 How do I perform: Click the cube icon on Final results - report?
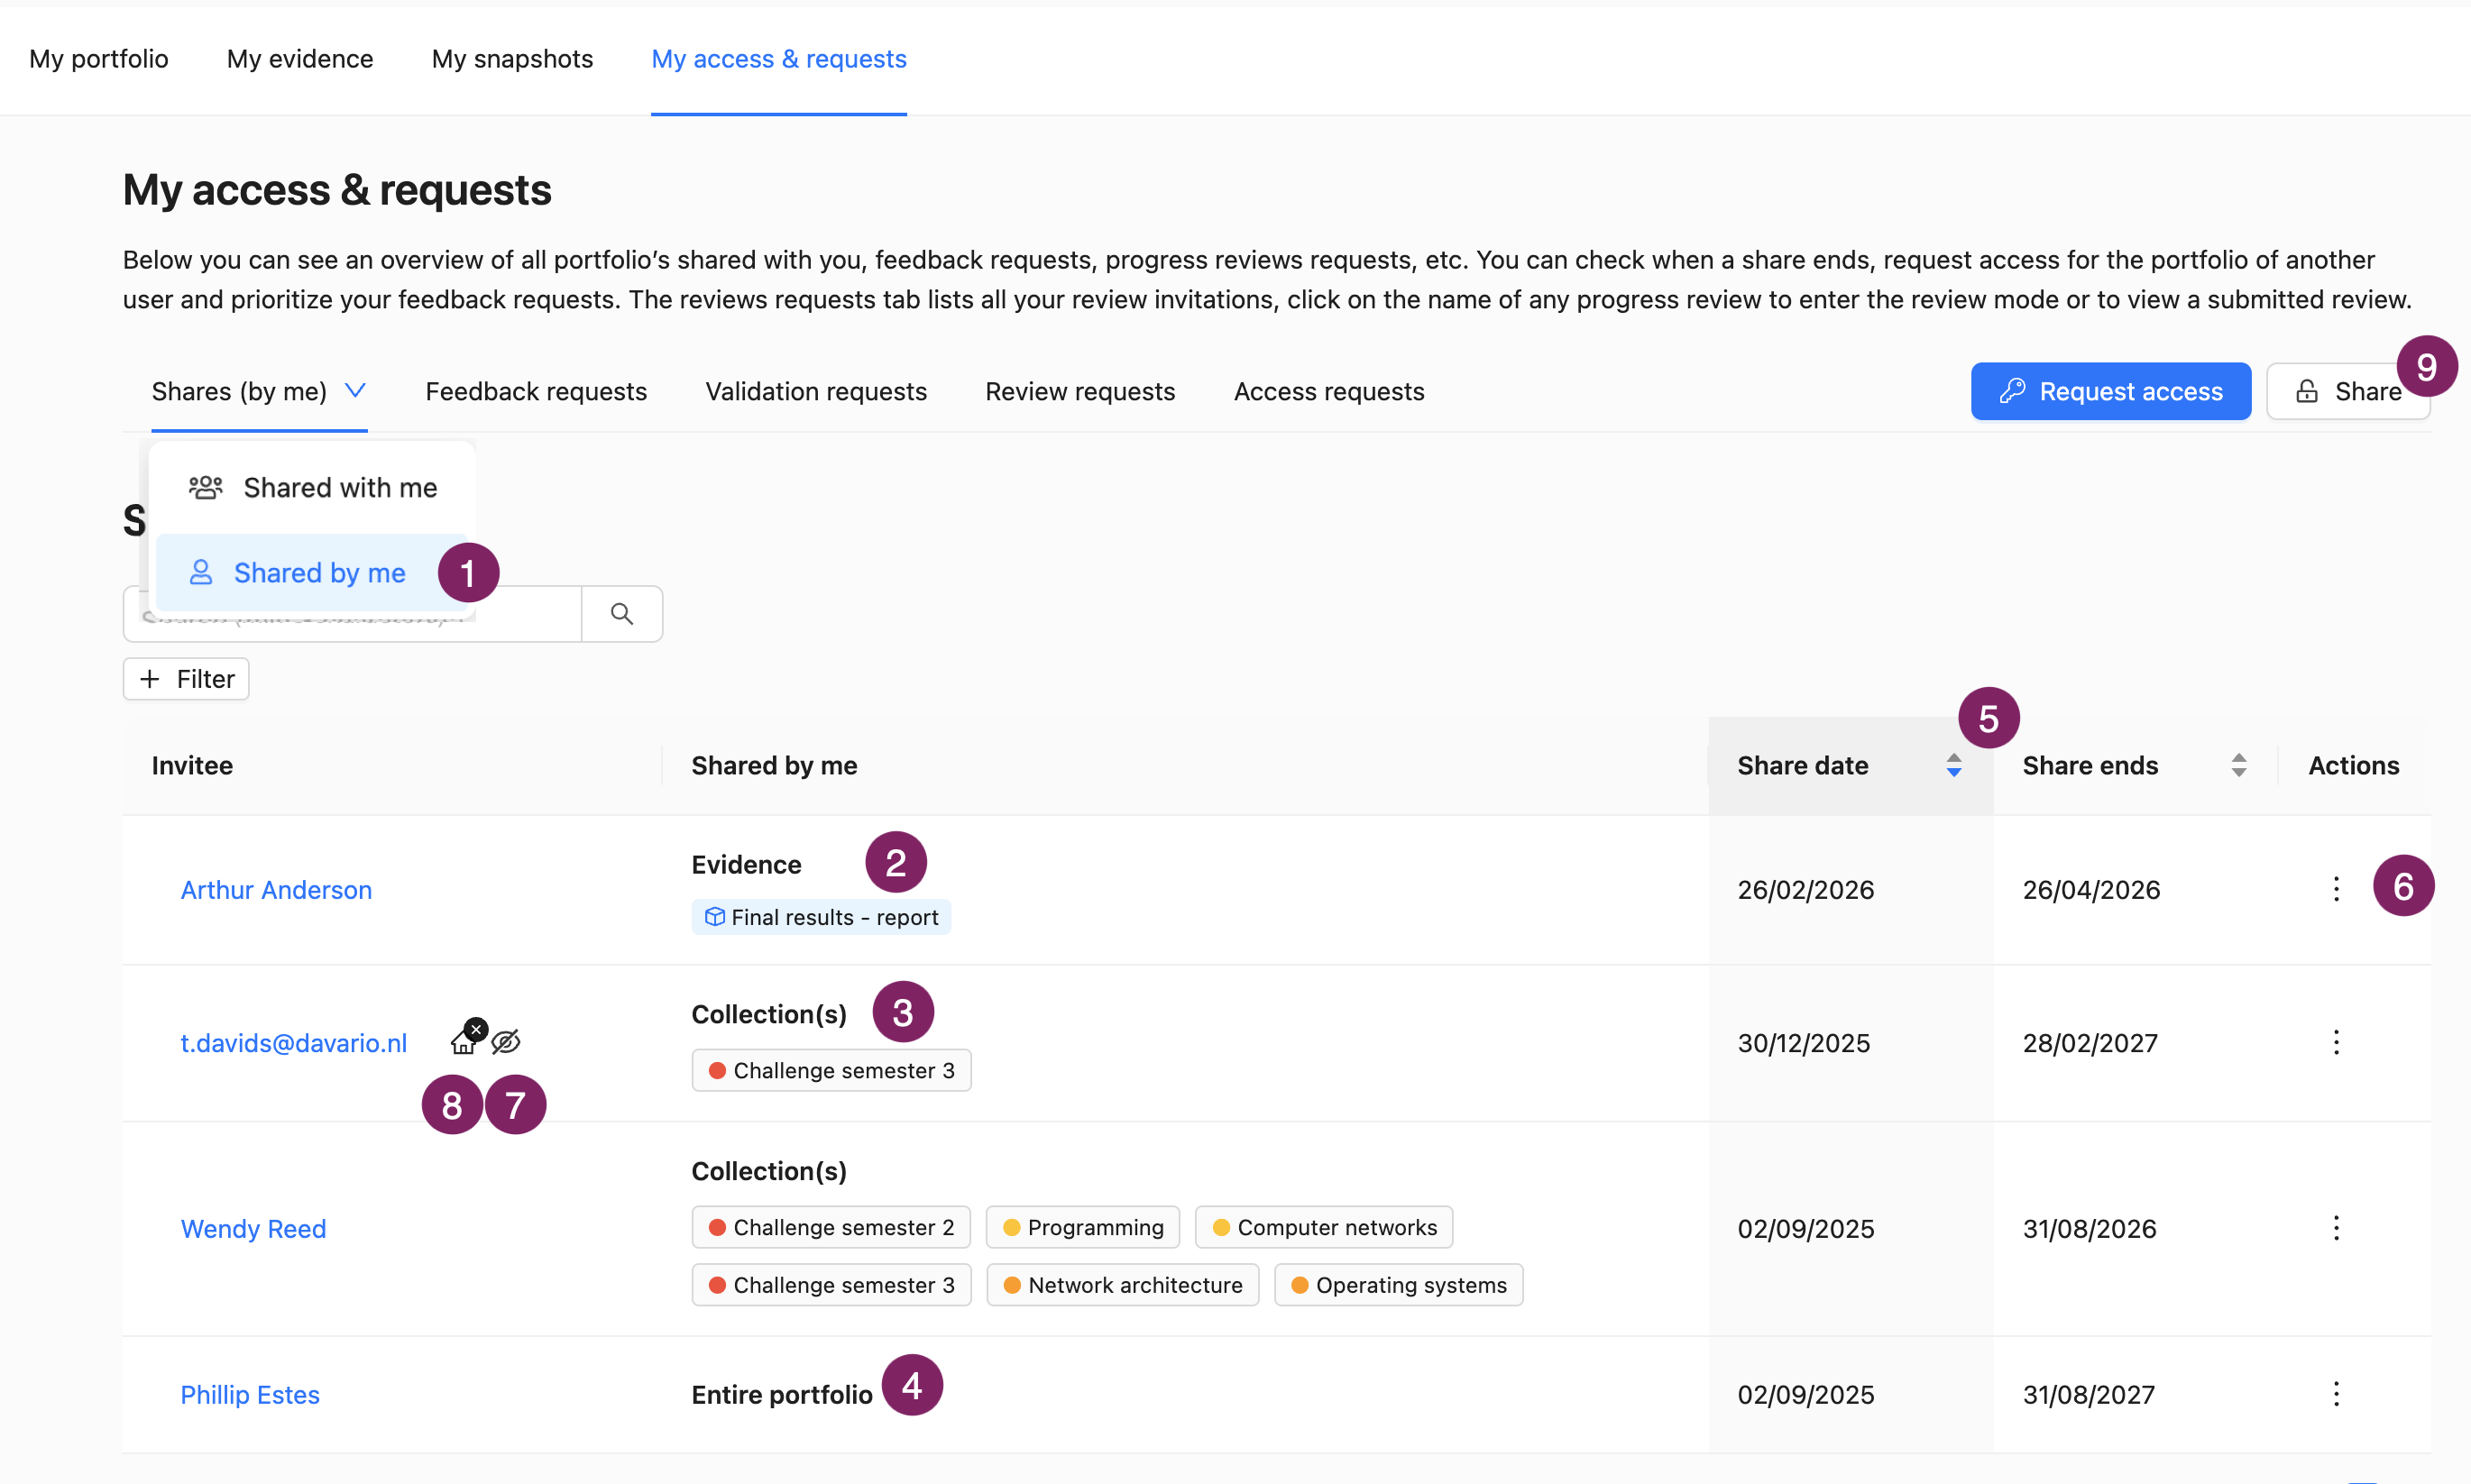pyautogui.click(x=714, y=917)
